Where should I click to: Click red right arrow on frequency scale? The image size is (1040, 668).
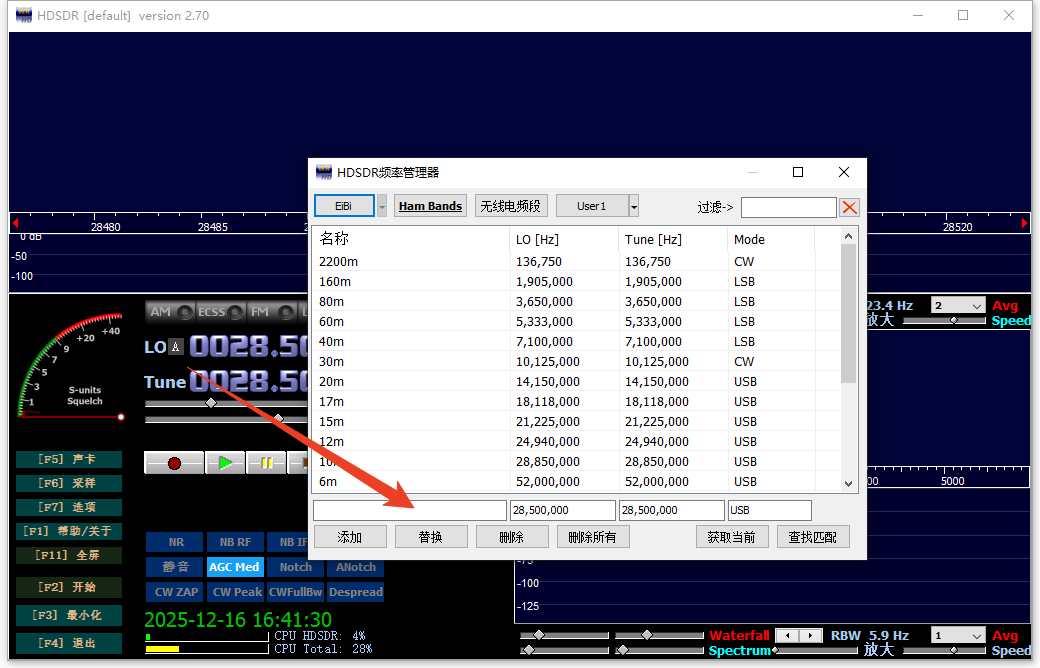[1025, 223]
